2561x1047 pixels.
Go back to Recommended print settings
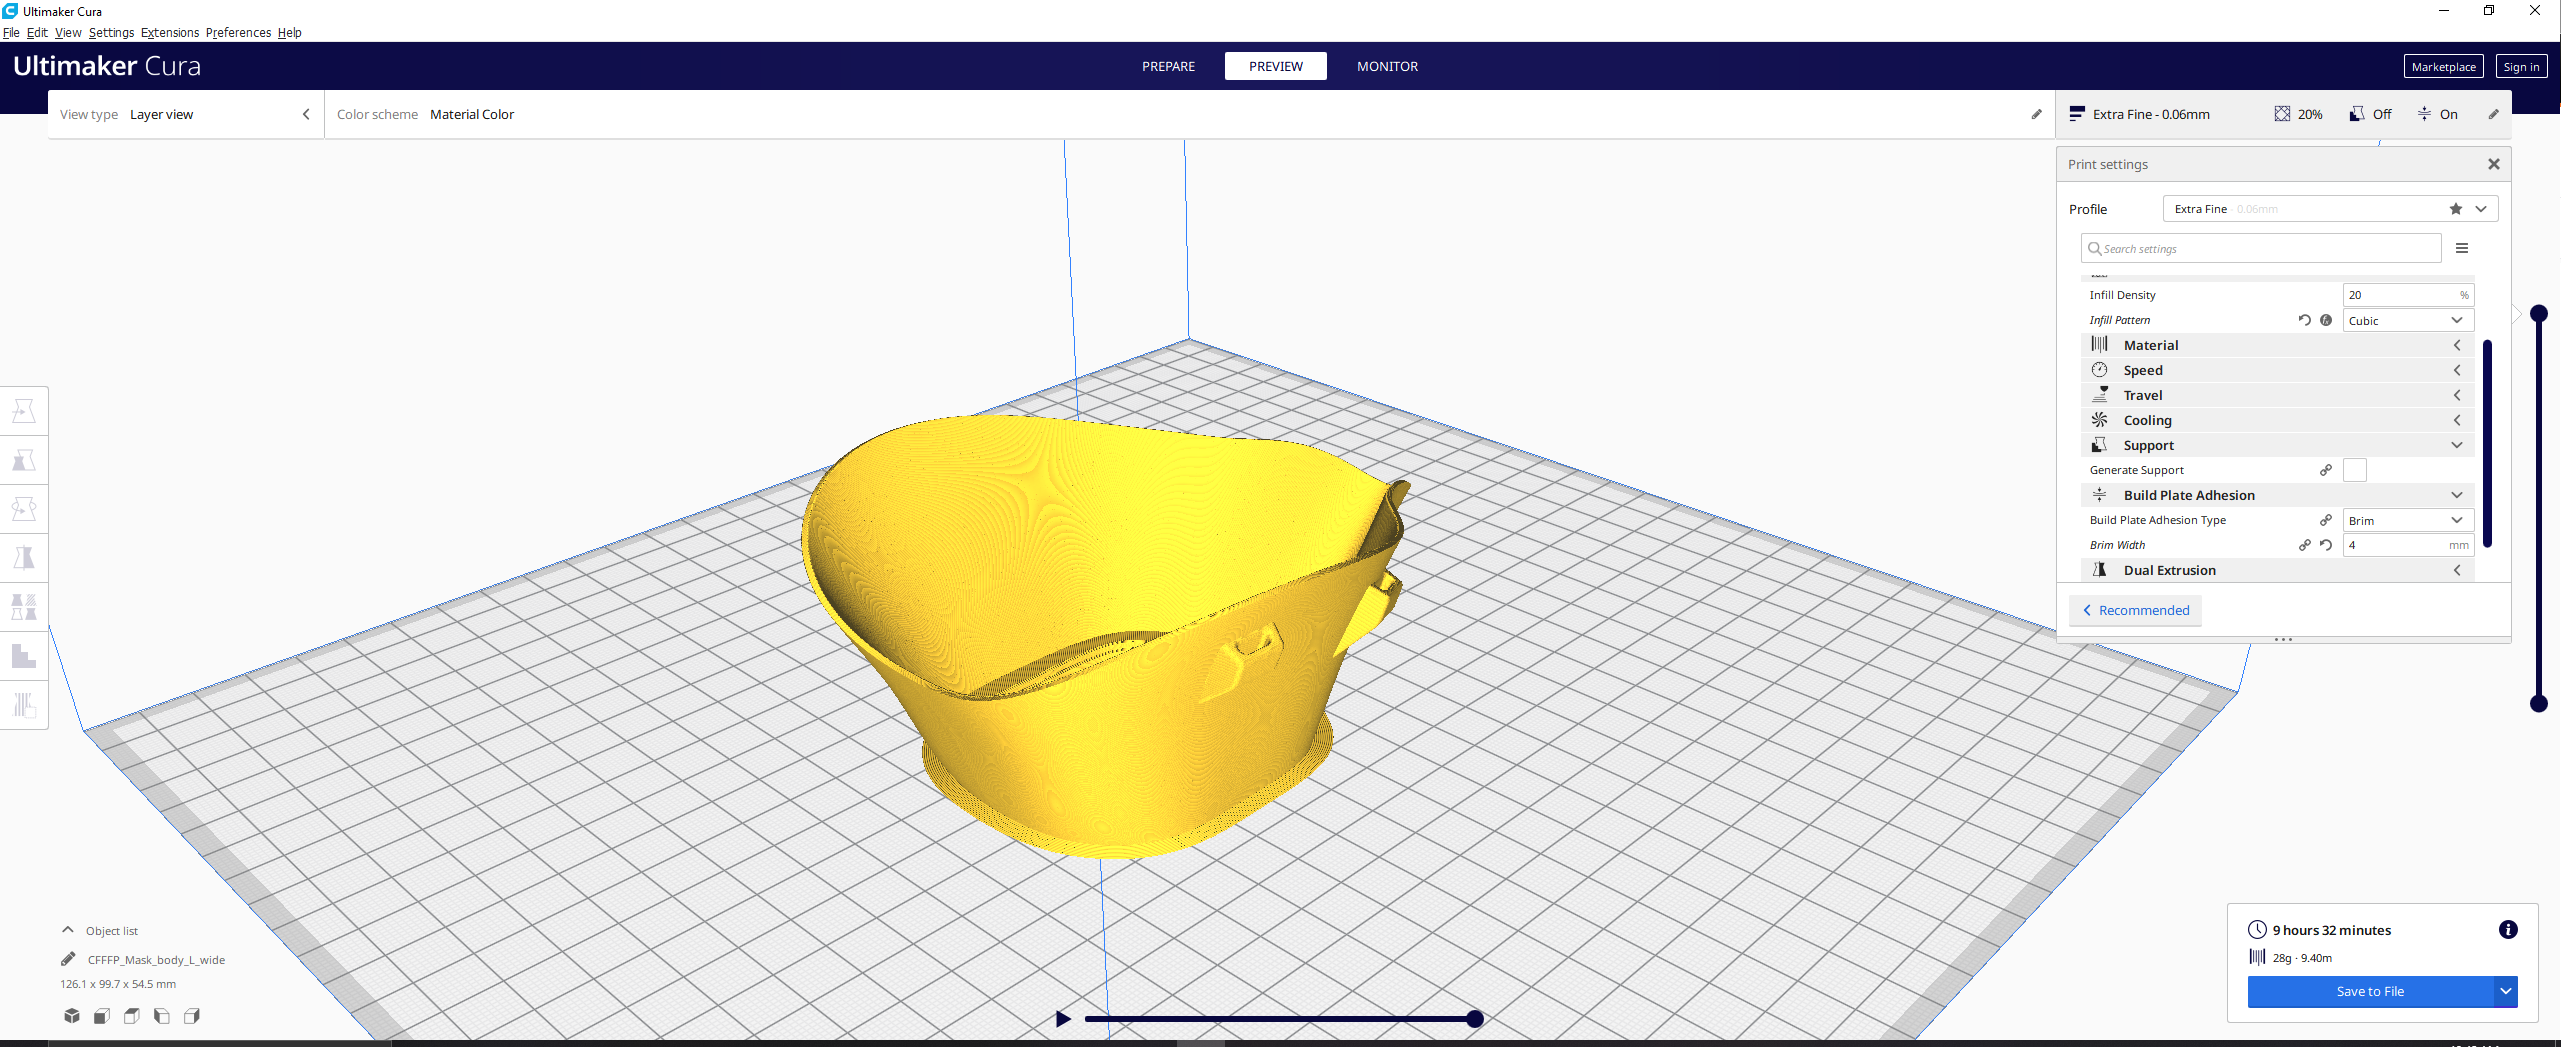coord(2135,610)
